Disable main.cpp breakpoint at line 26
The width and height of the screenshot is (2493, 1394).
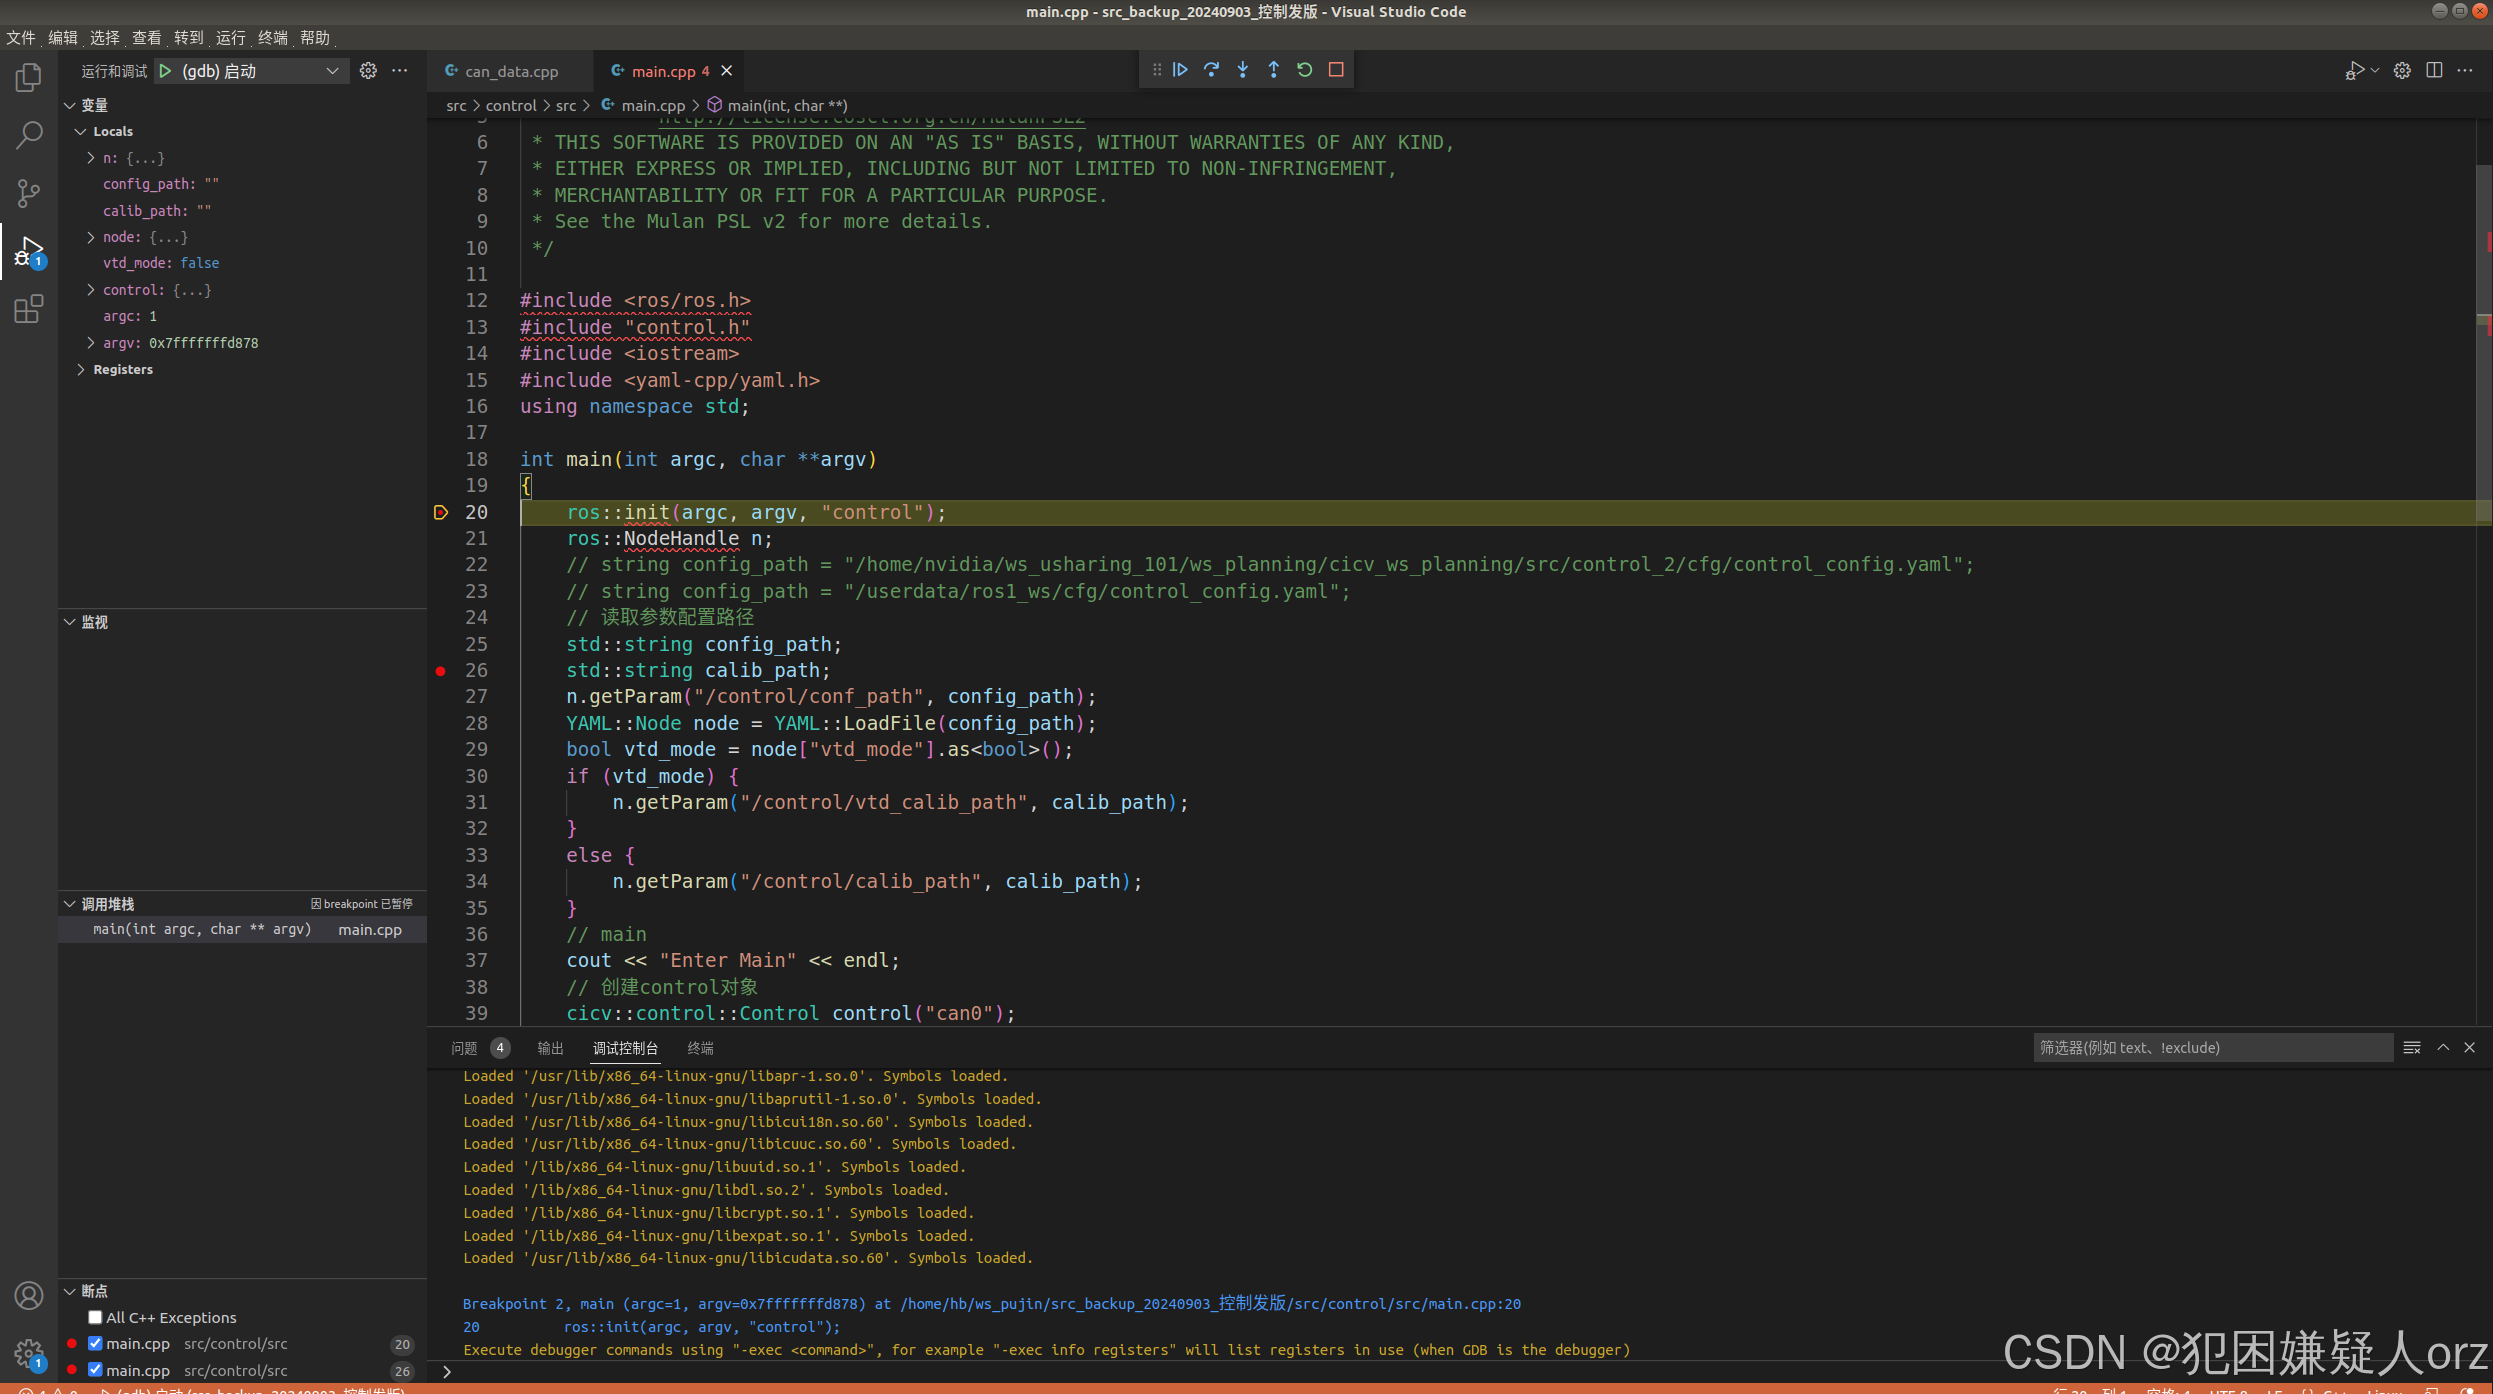(x=95, y=1371)
